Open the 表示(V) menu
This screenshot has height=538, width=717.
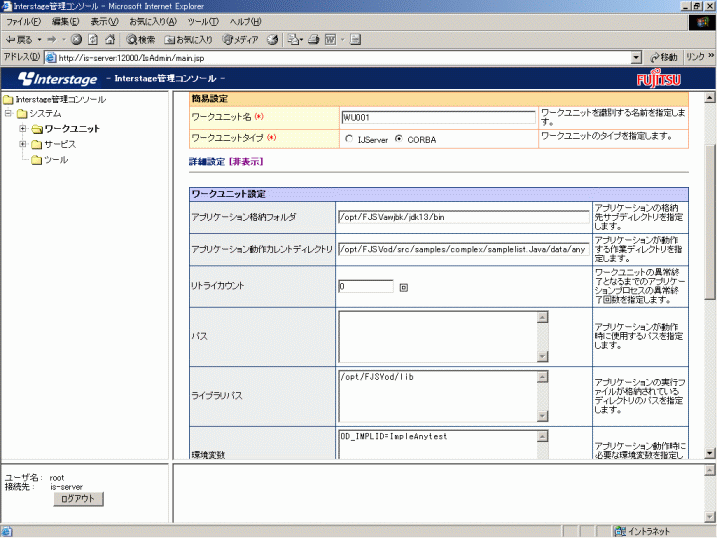[104, 21]
